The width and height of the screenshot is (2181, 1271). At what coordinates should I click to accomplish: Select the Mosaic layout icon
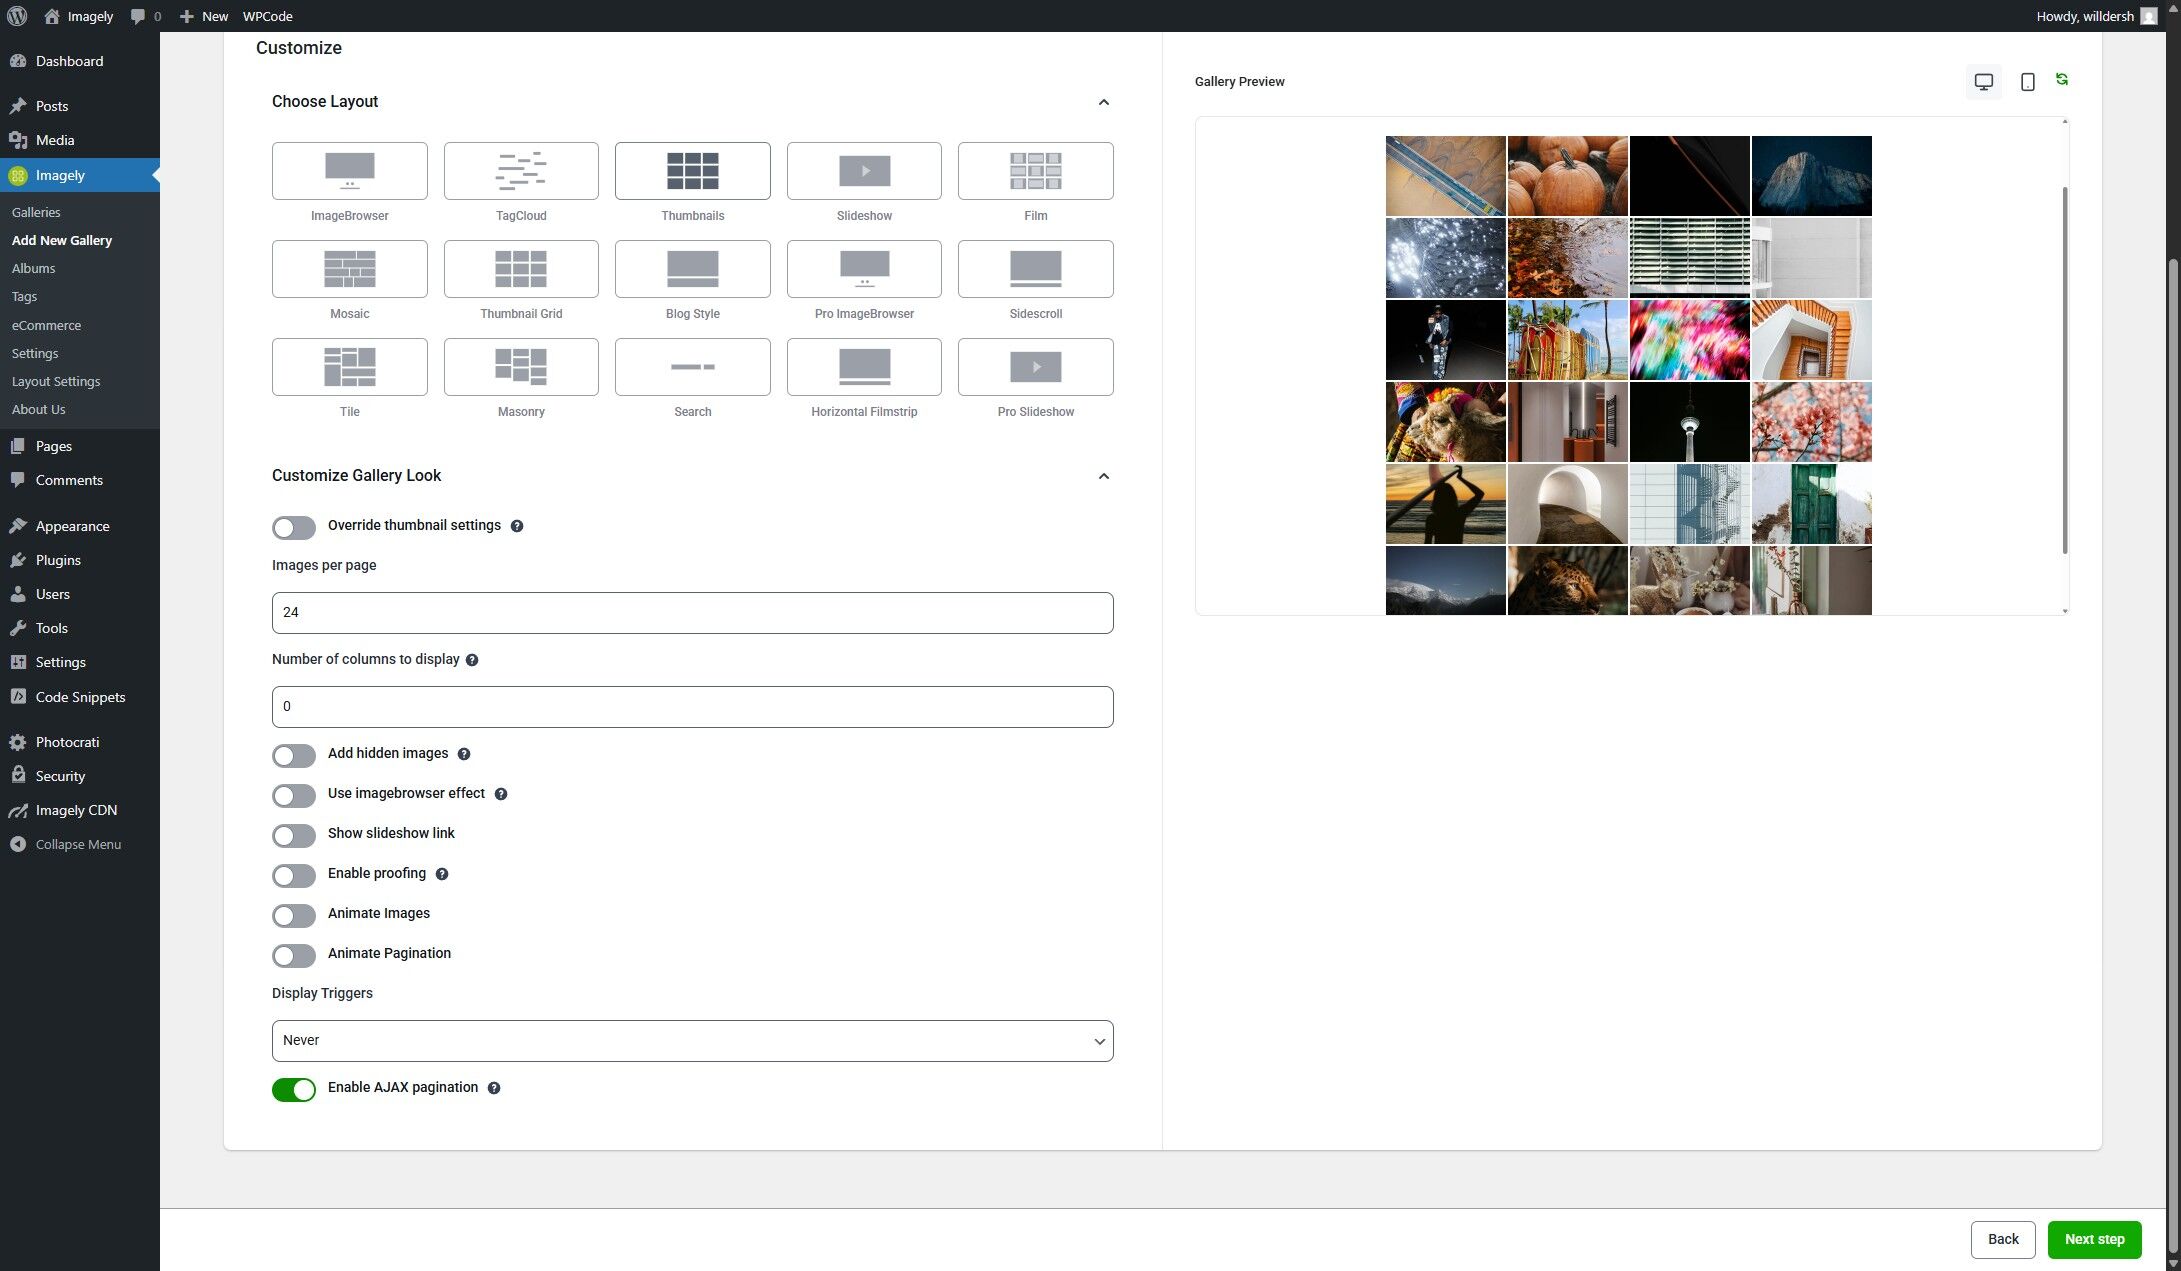[x=349, y=269]
